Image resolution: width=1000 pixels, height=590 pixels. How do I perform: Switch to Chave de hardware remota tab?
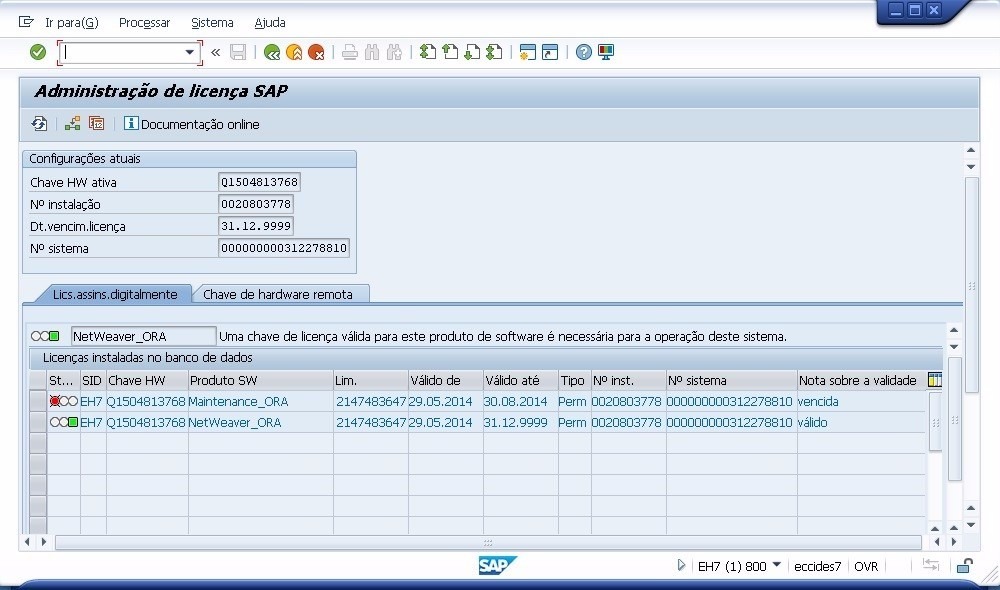tap(277, 295)
